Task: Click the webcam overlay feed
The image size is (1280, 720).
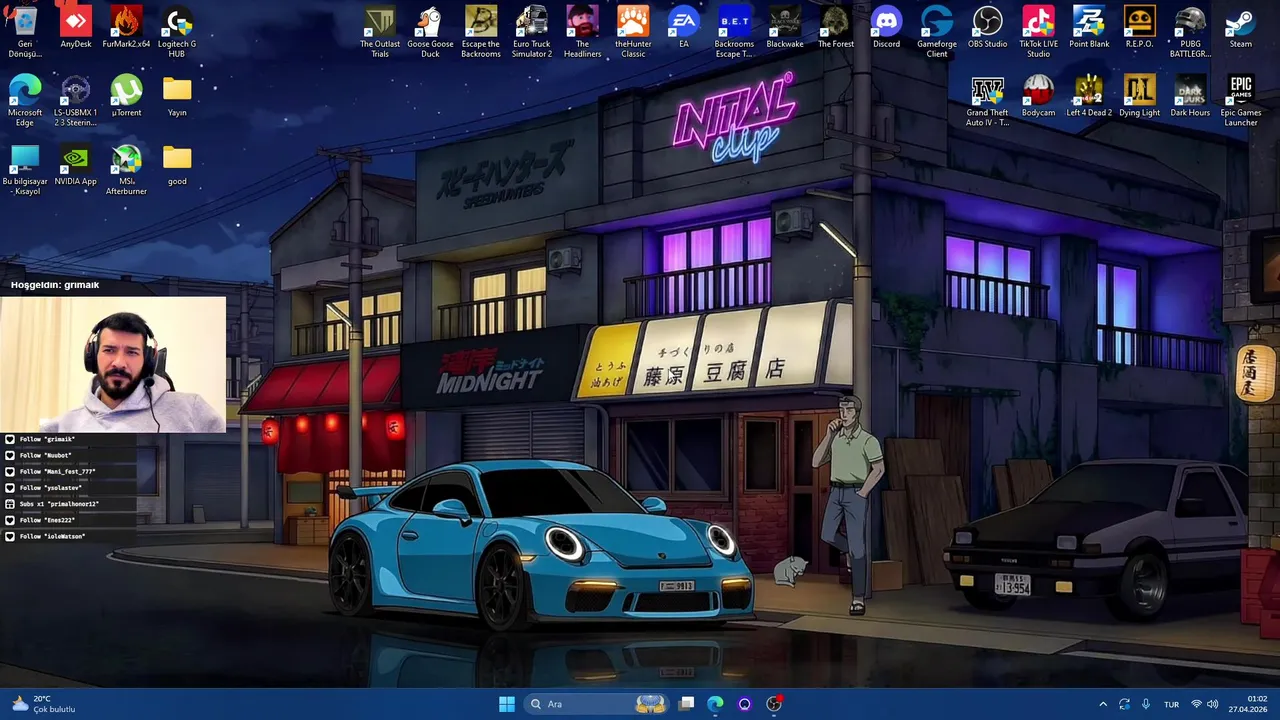Action: click(x=113, y=364)
